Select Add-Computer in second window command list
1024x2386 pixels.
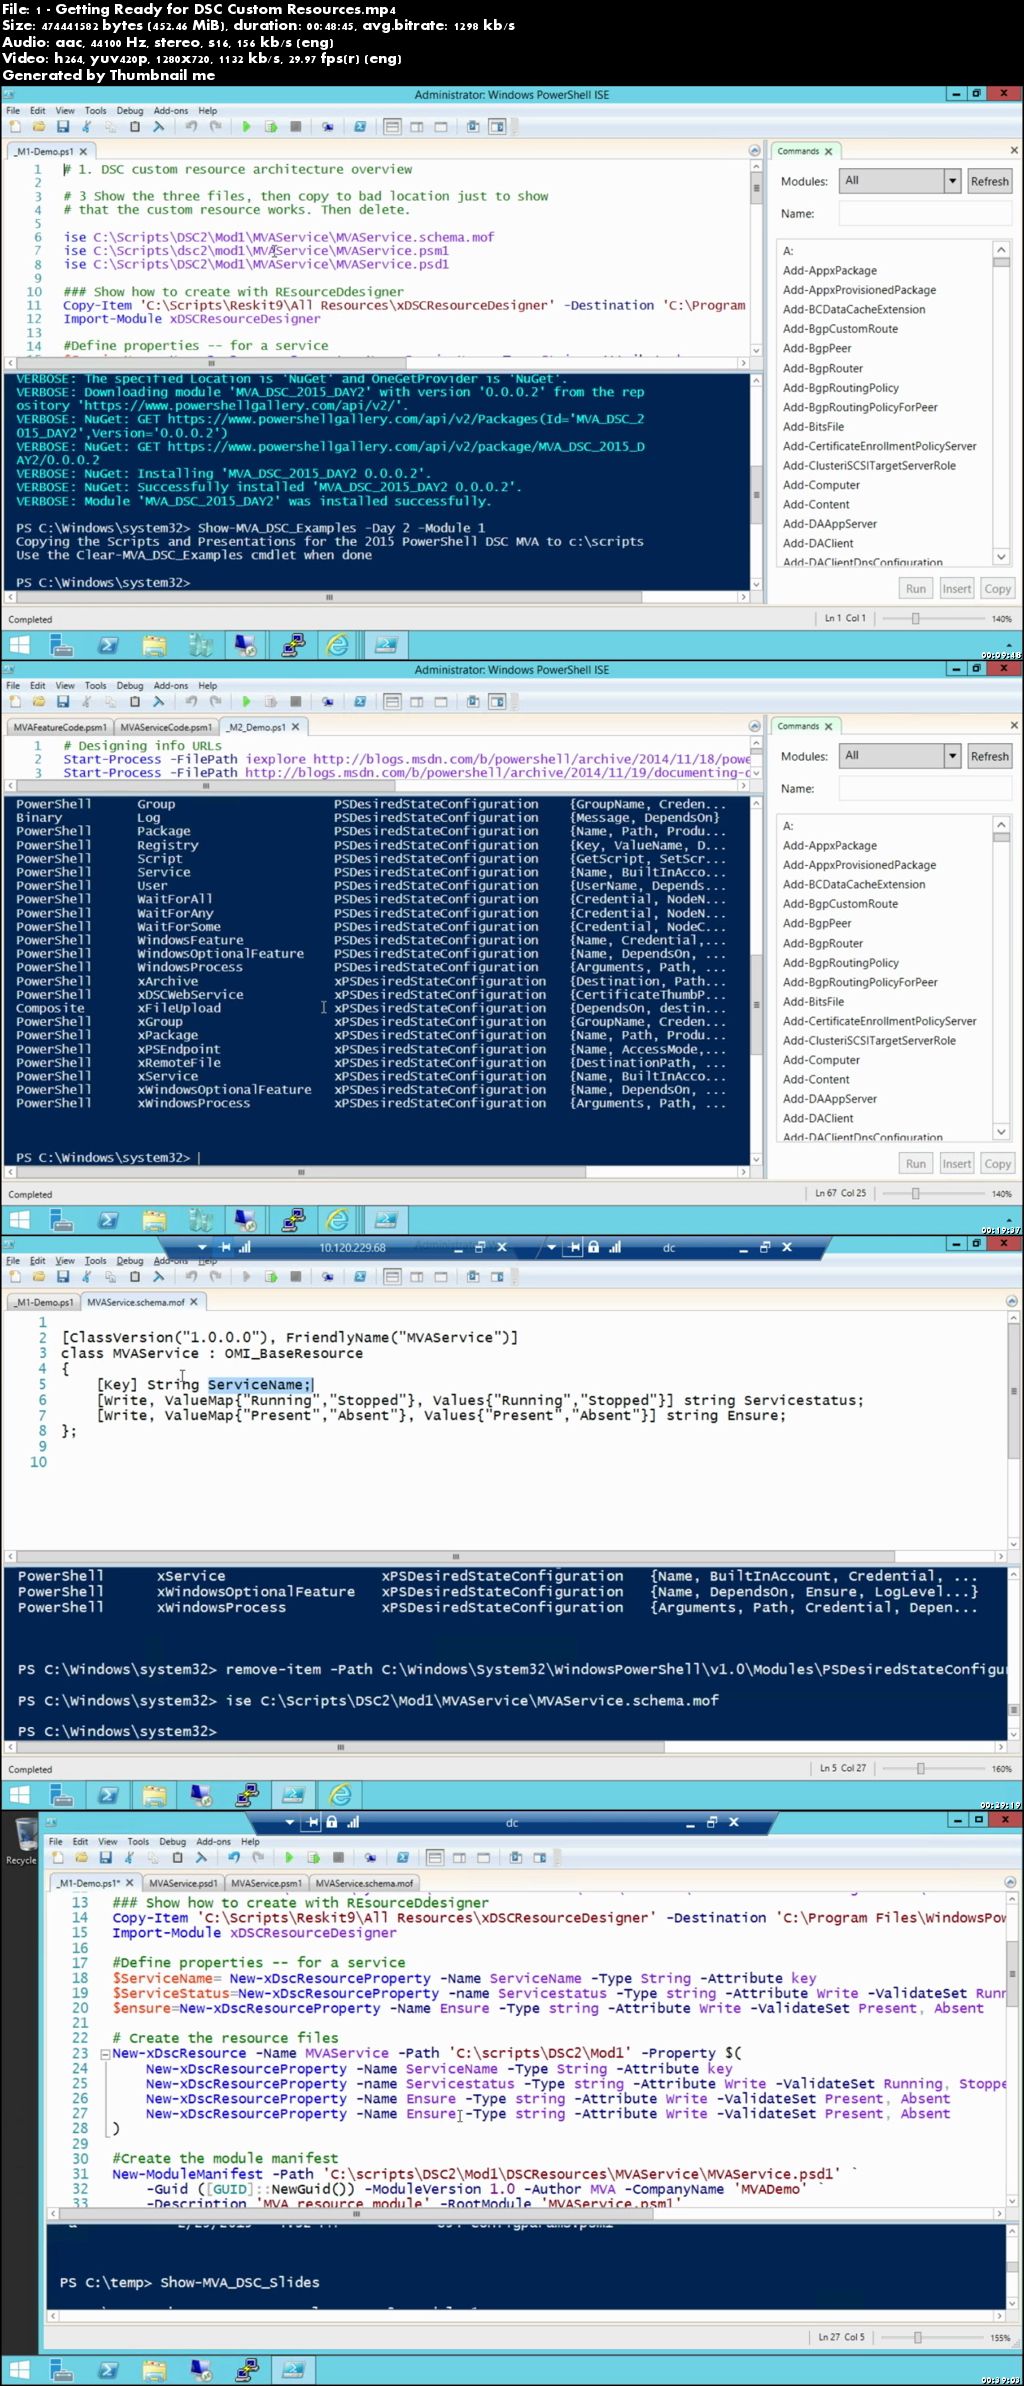821,1060
